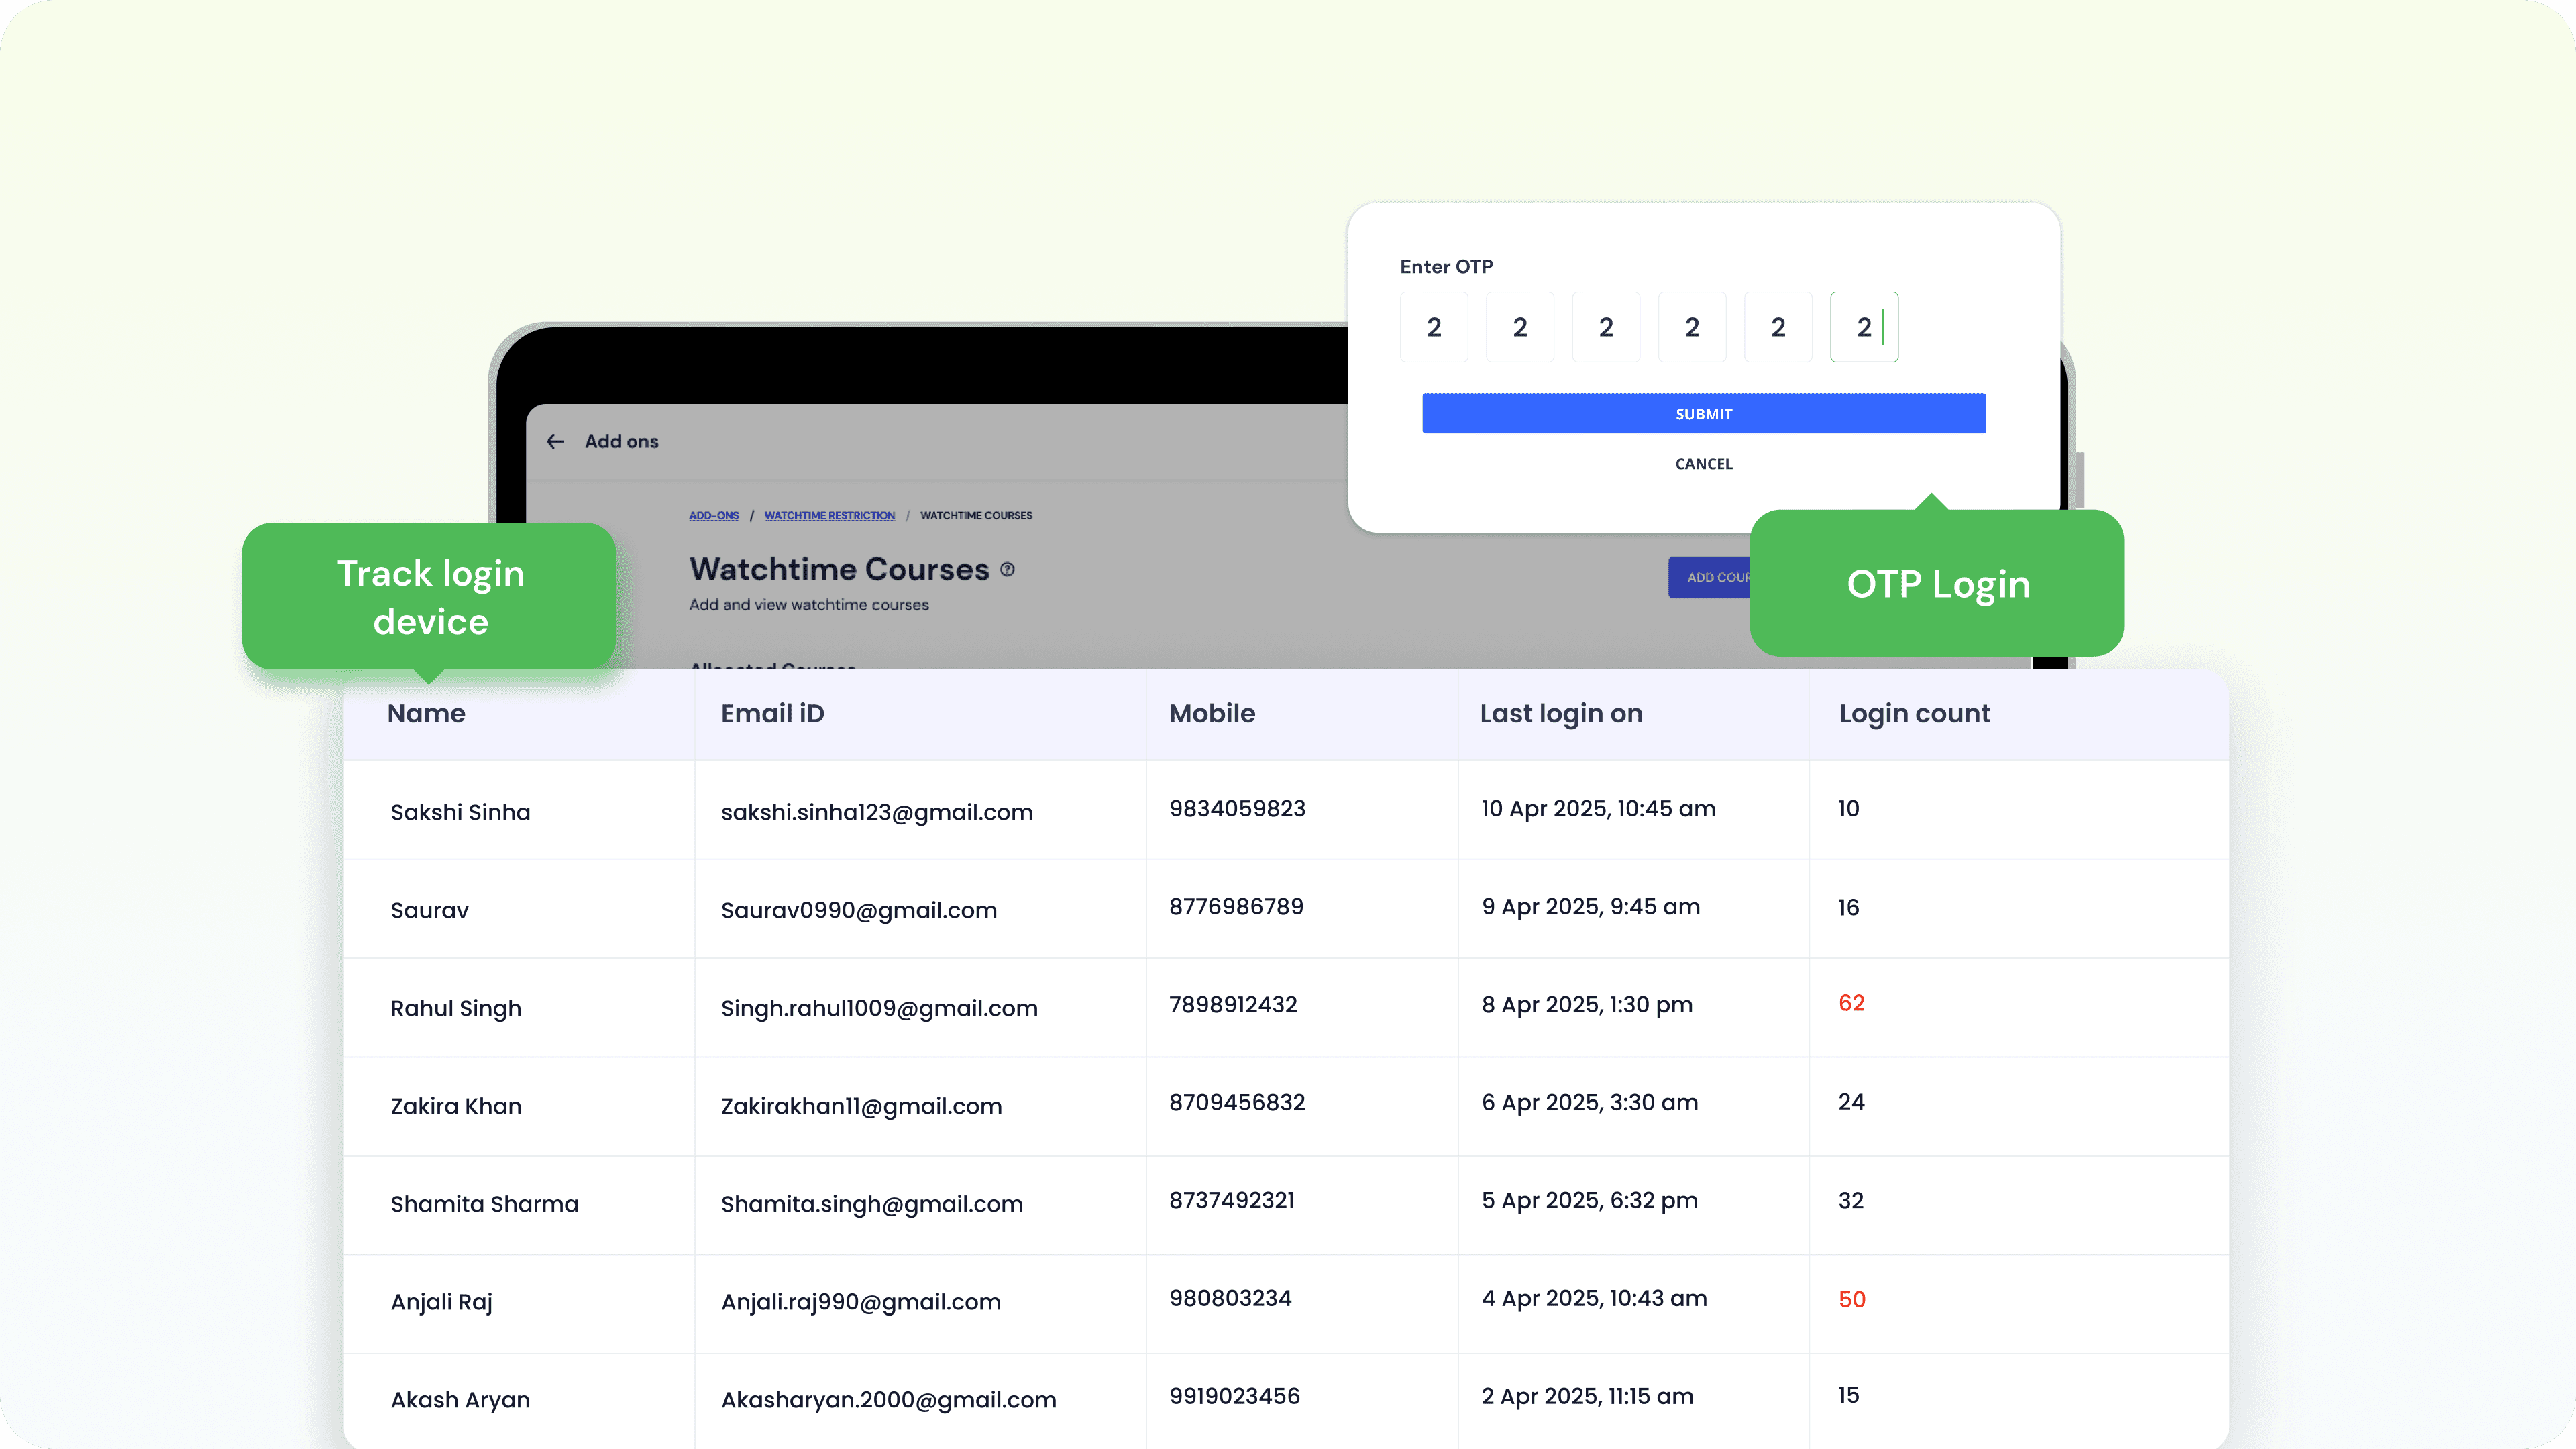The width and height of the screenshot is (2576, 1449).
Task: Click the Email iD column header
Action: tap(772, 714)
